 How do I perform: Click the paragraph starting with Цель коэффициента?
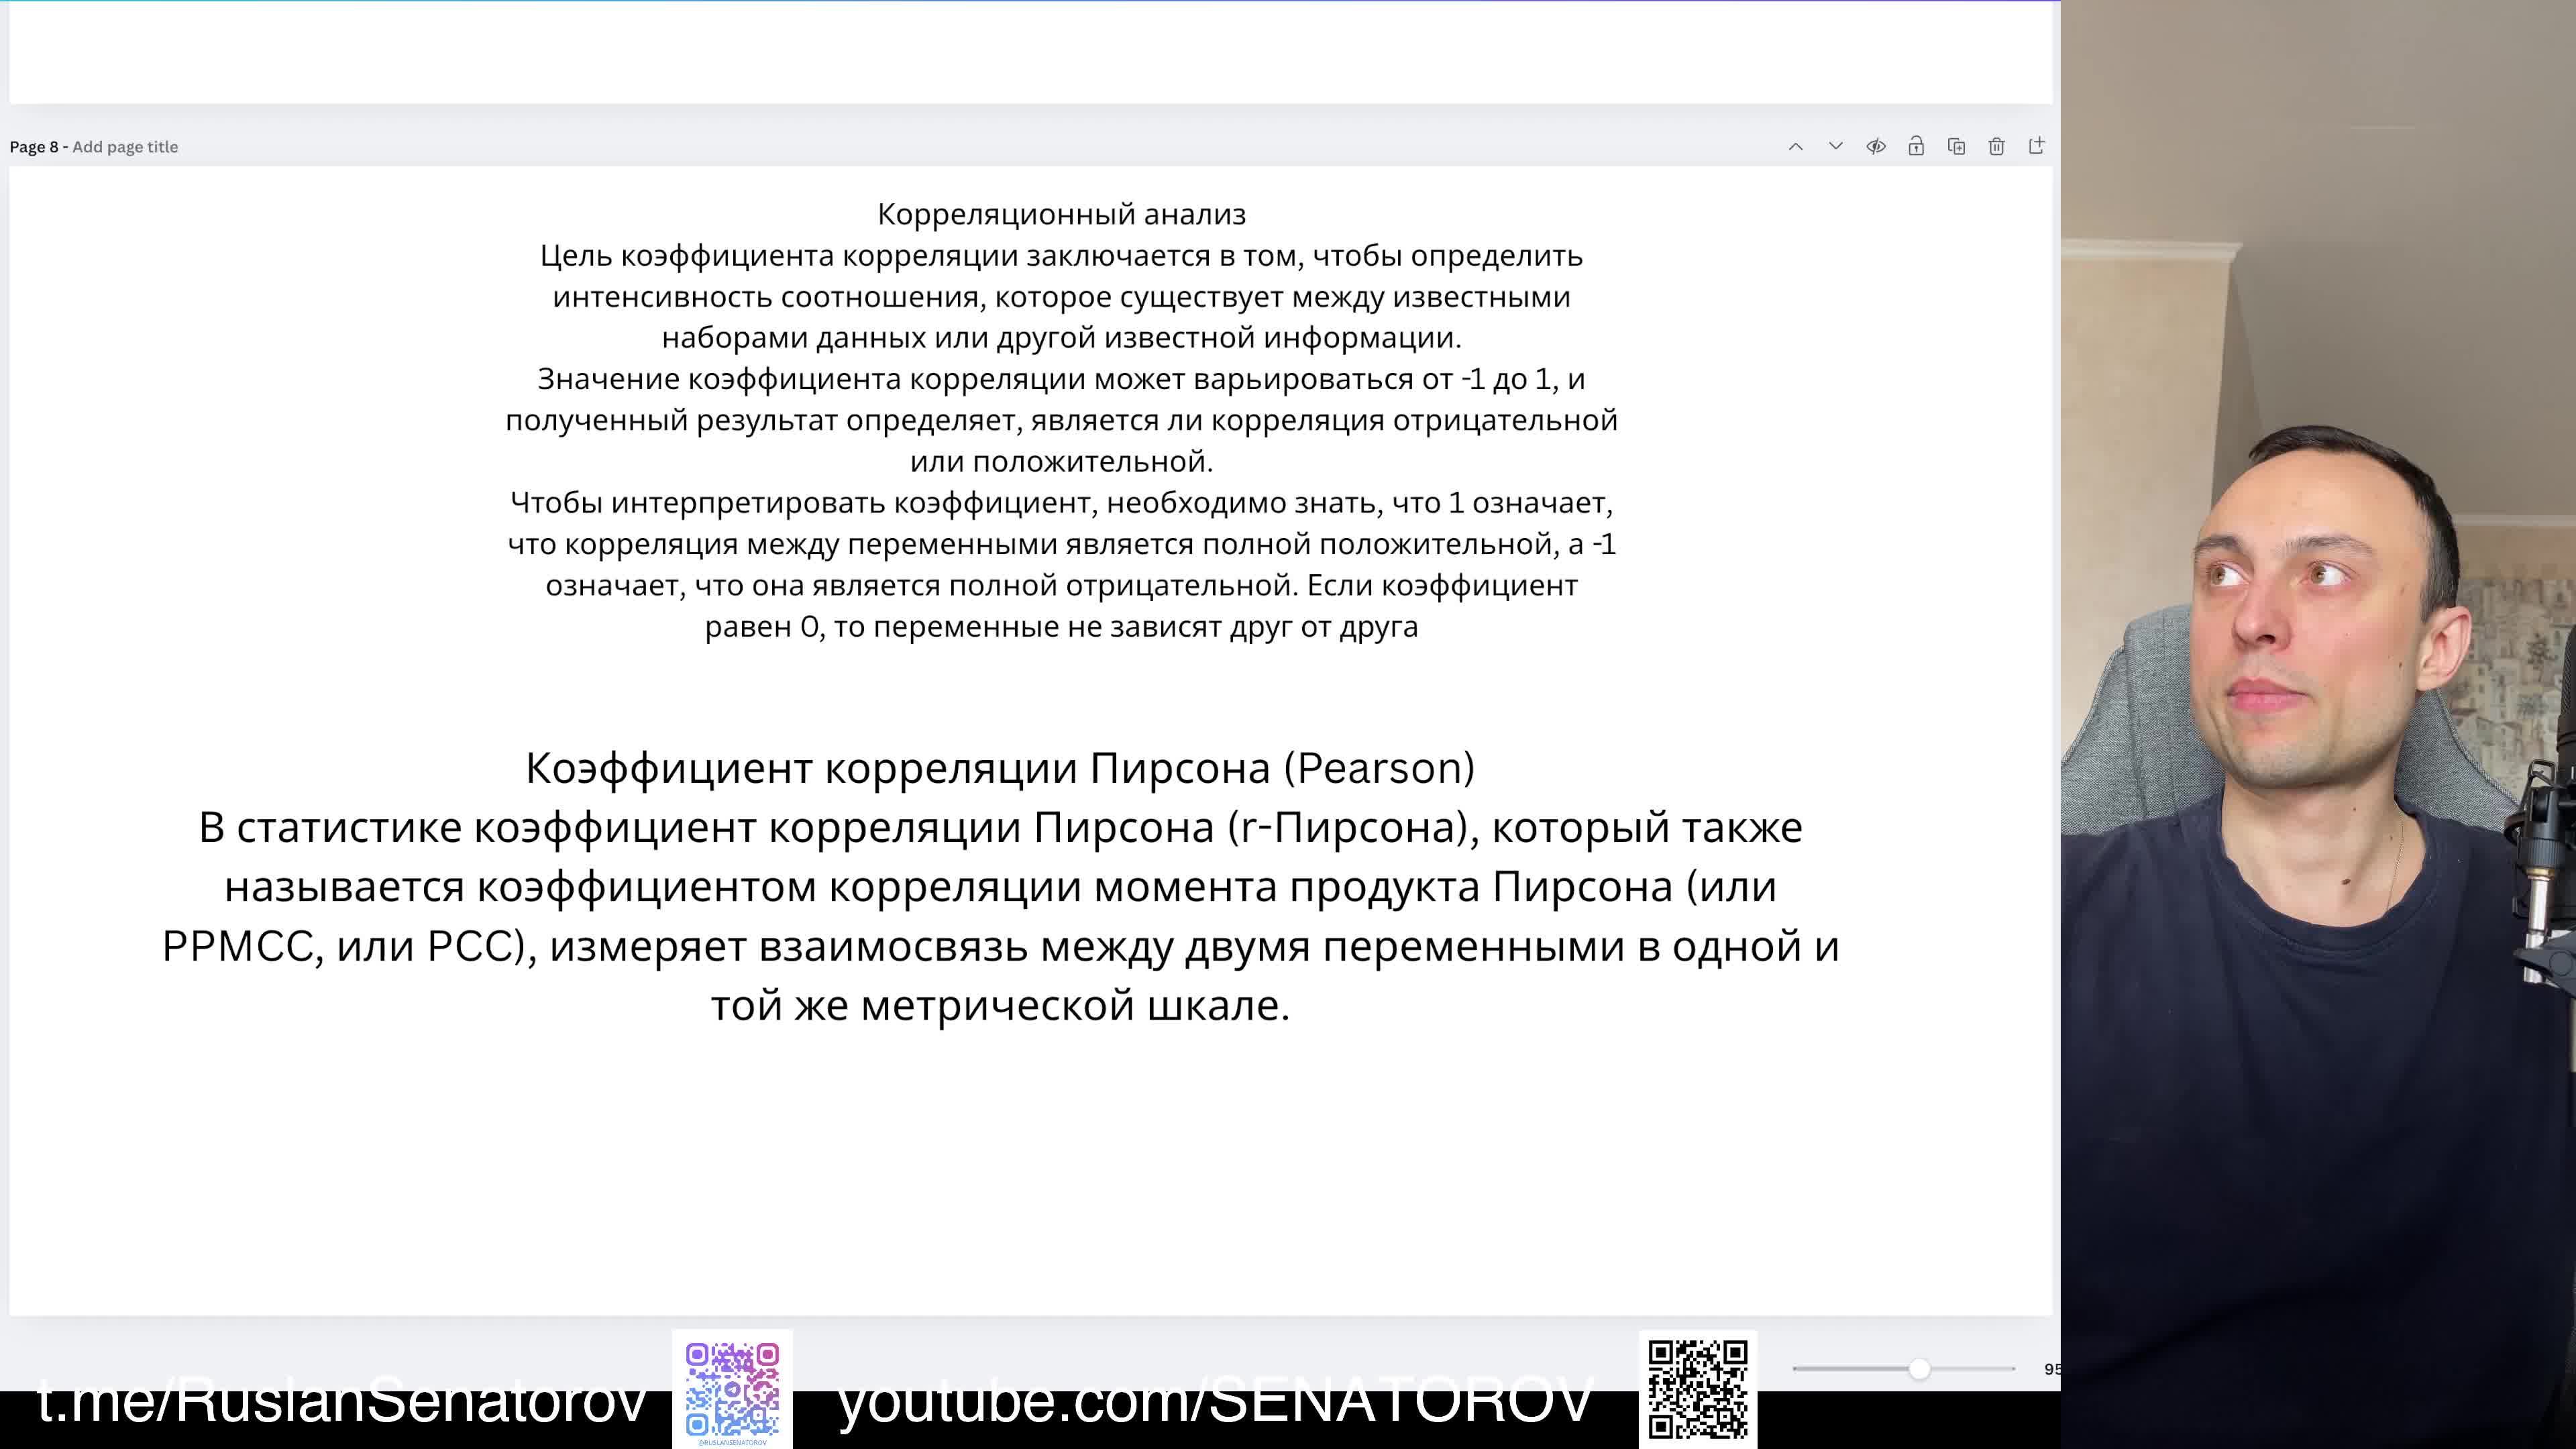coord(1061,297)
